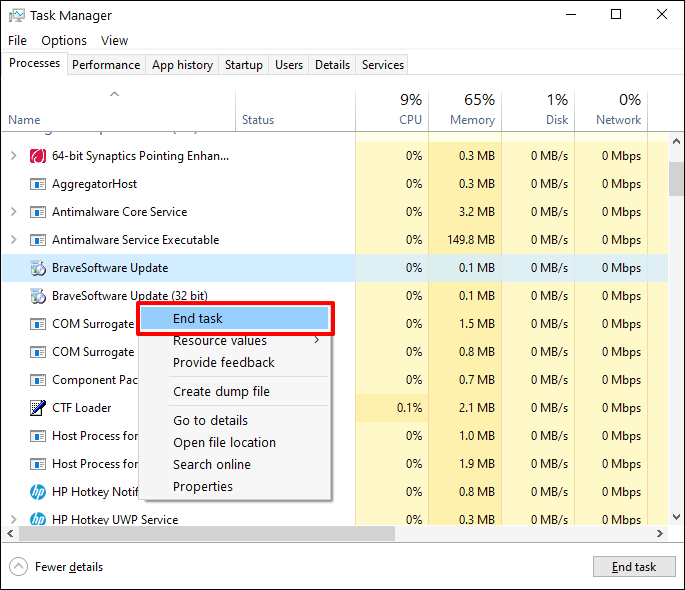Viewport: 685px width, 590px height.
Task: Switch to the Users tab
Action: [289, 65]
